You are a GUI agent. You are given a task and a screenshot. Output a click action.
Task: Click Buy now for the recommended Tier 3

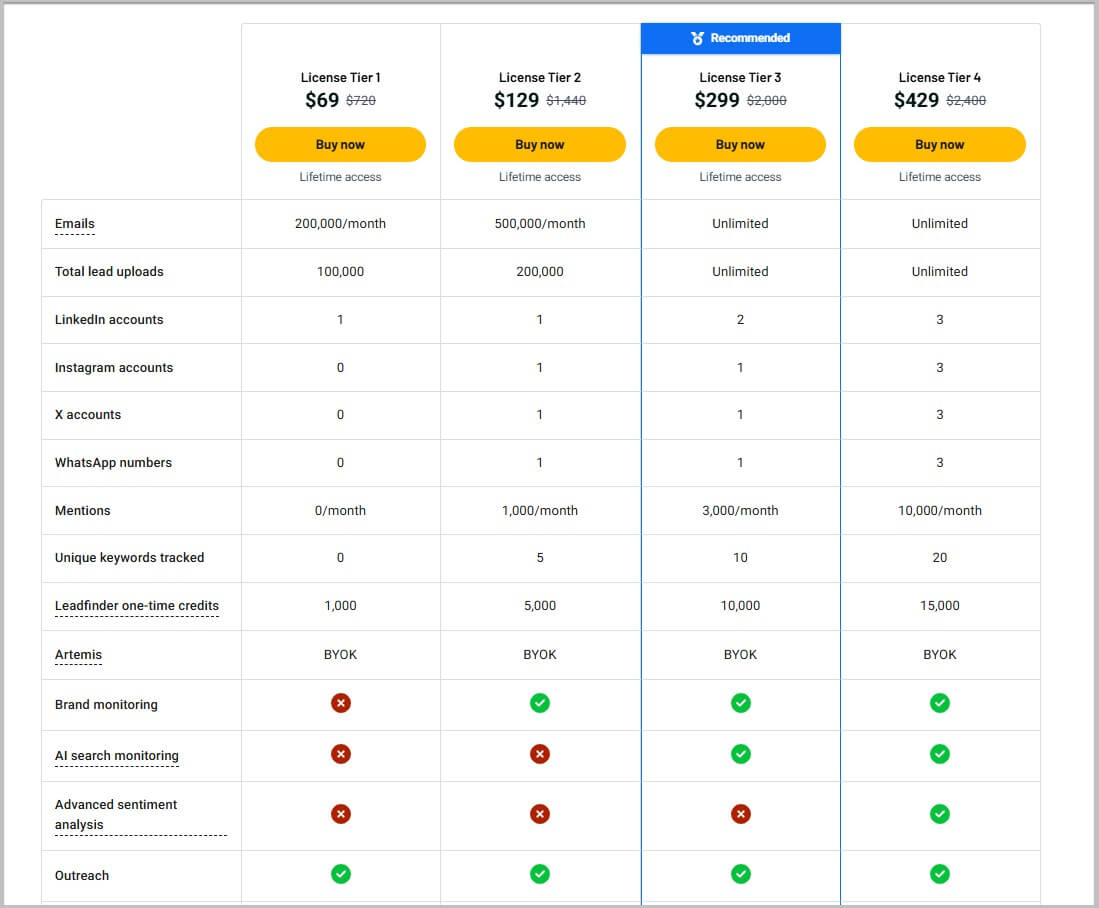pyautogui.click(x=740, y=144)
